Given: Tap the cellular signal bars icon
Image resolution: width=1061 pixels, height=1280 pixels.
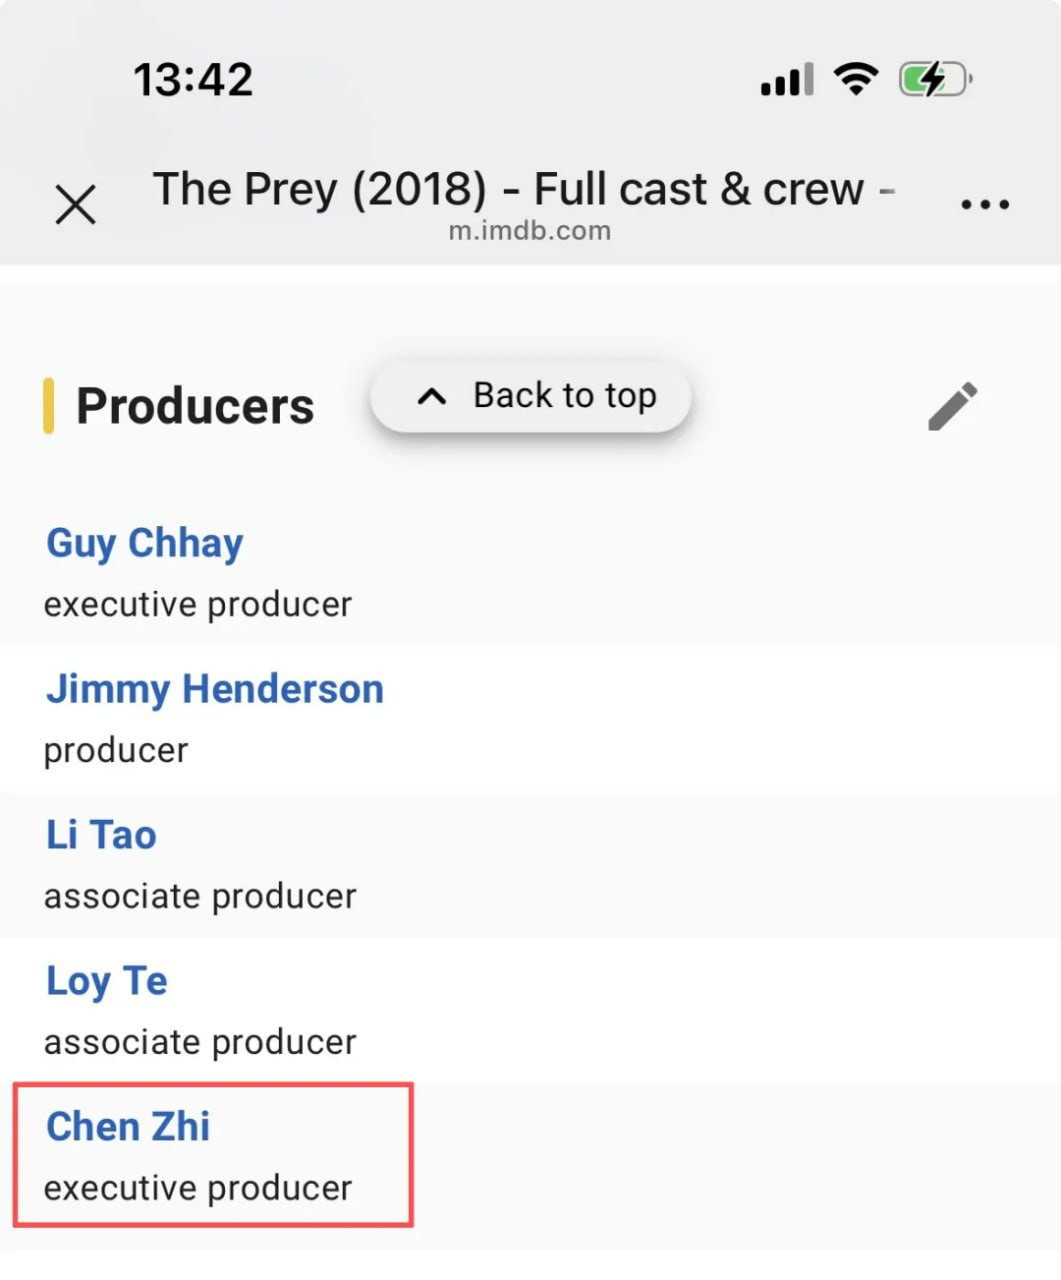Looking at the screenshot, I should pyautogui.click(x=787, y=80).
